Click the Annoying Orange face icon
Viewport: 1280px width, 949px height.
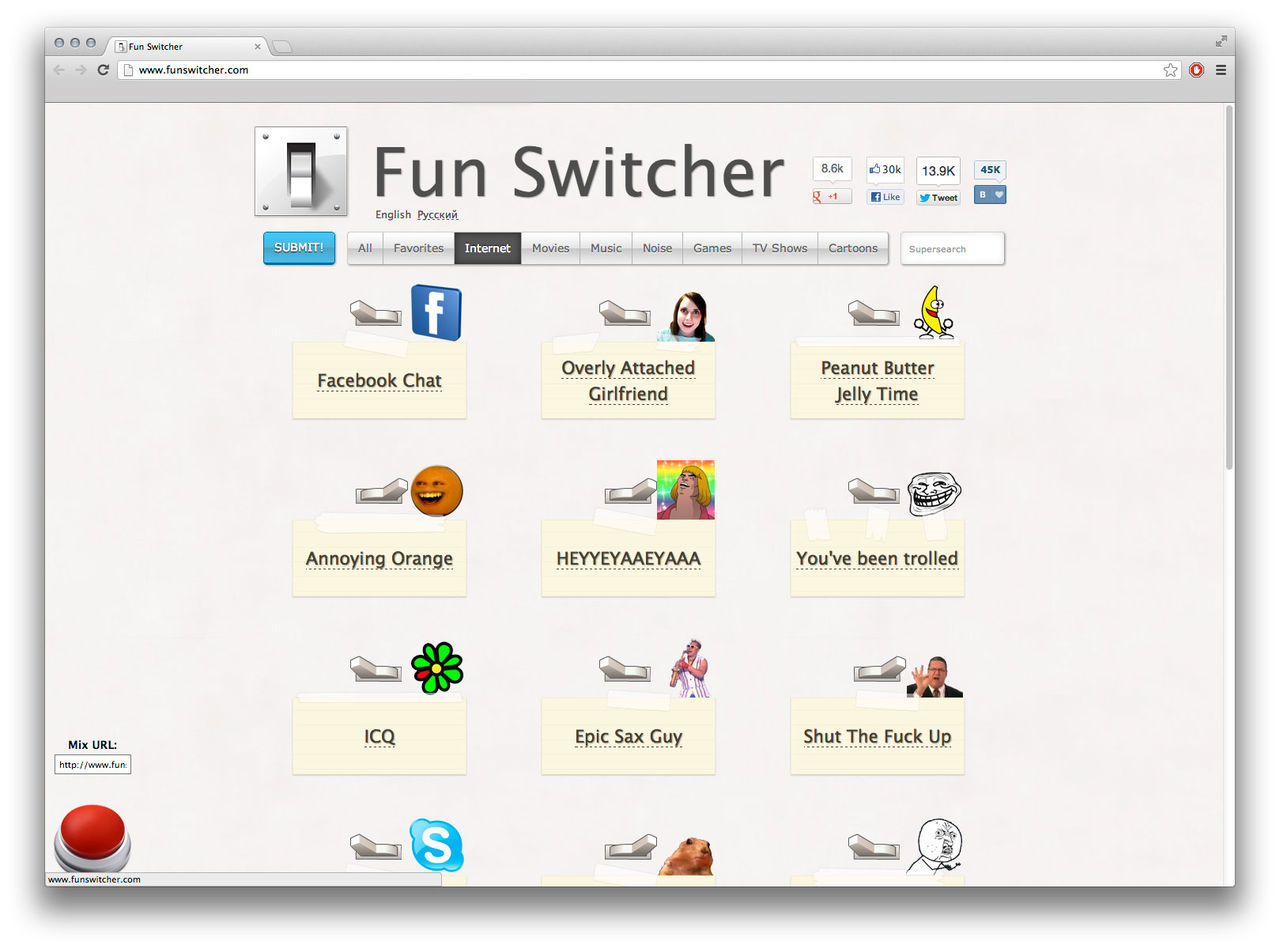coord(437,491)
